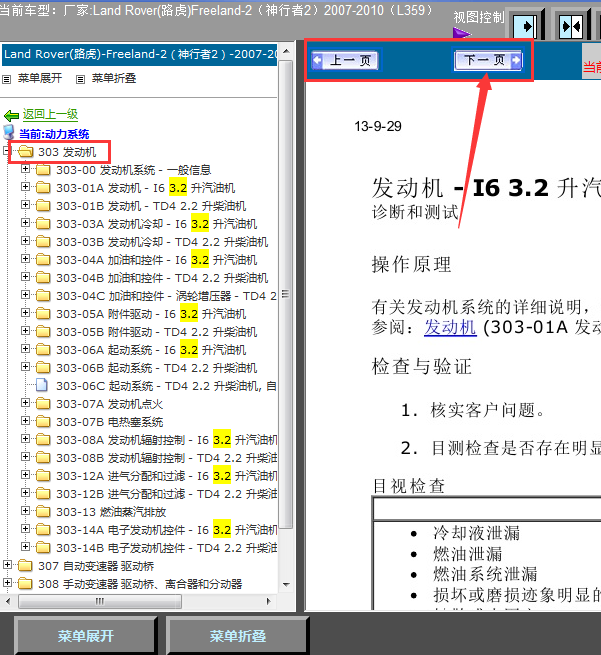Expand the 308 手动变速器 node
This screenshot has width=601, height=655.
tap(7, 582)
